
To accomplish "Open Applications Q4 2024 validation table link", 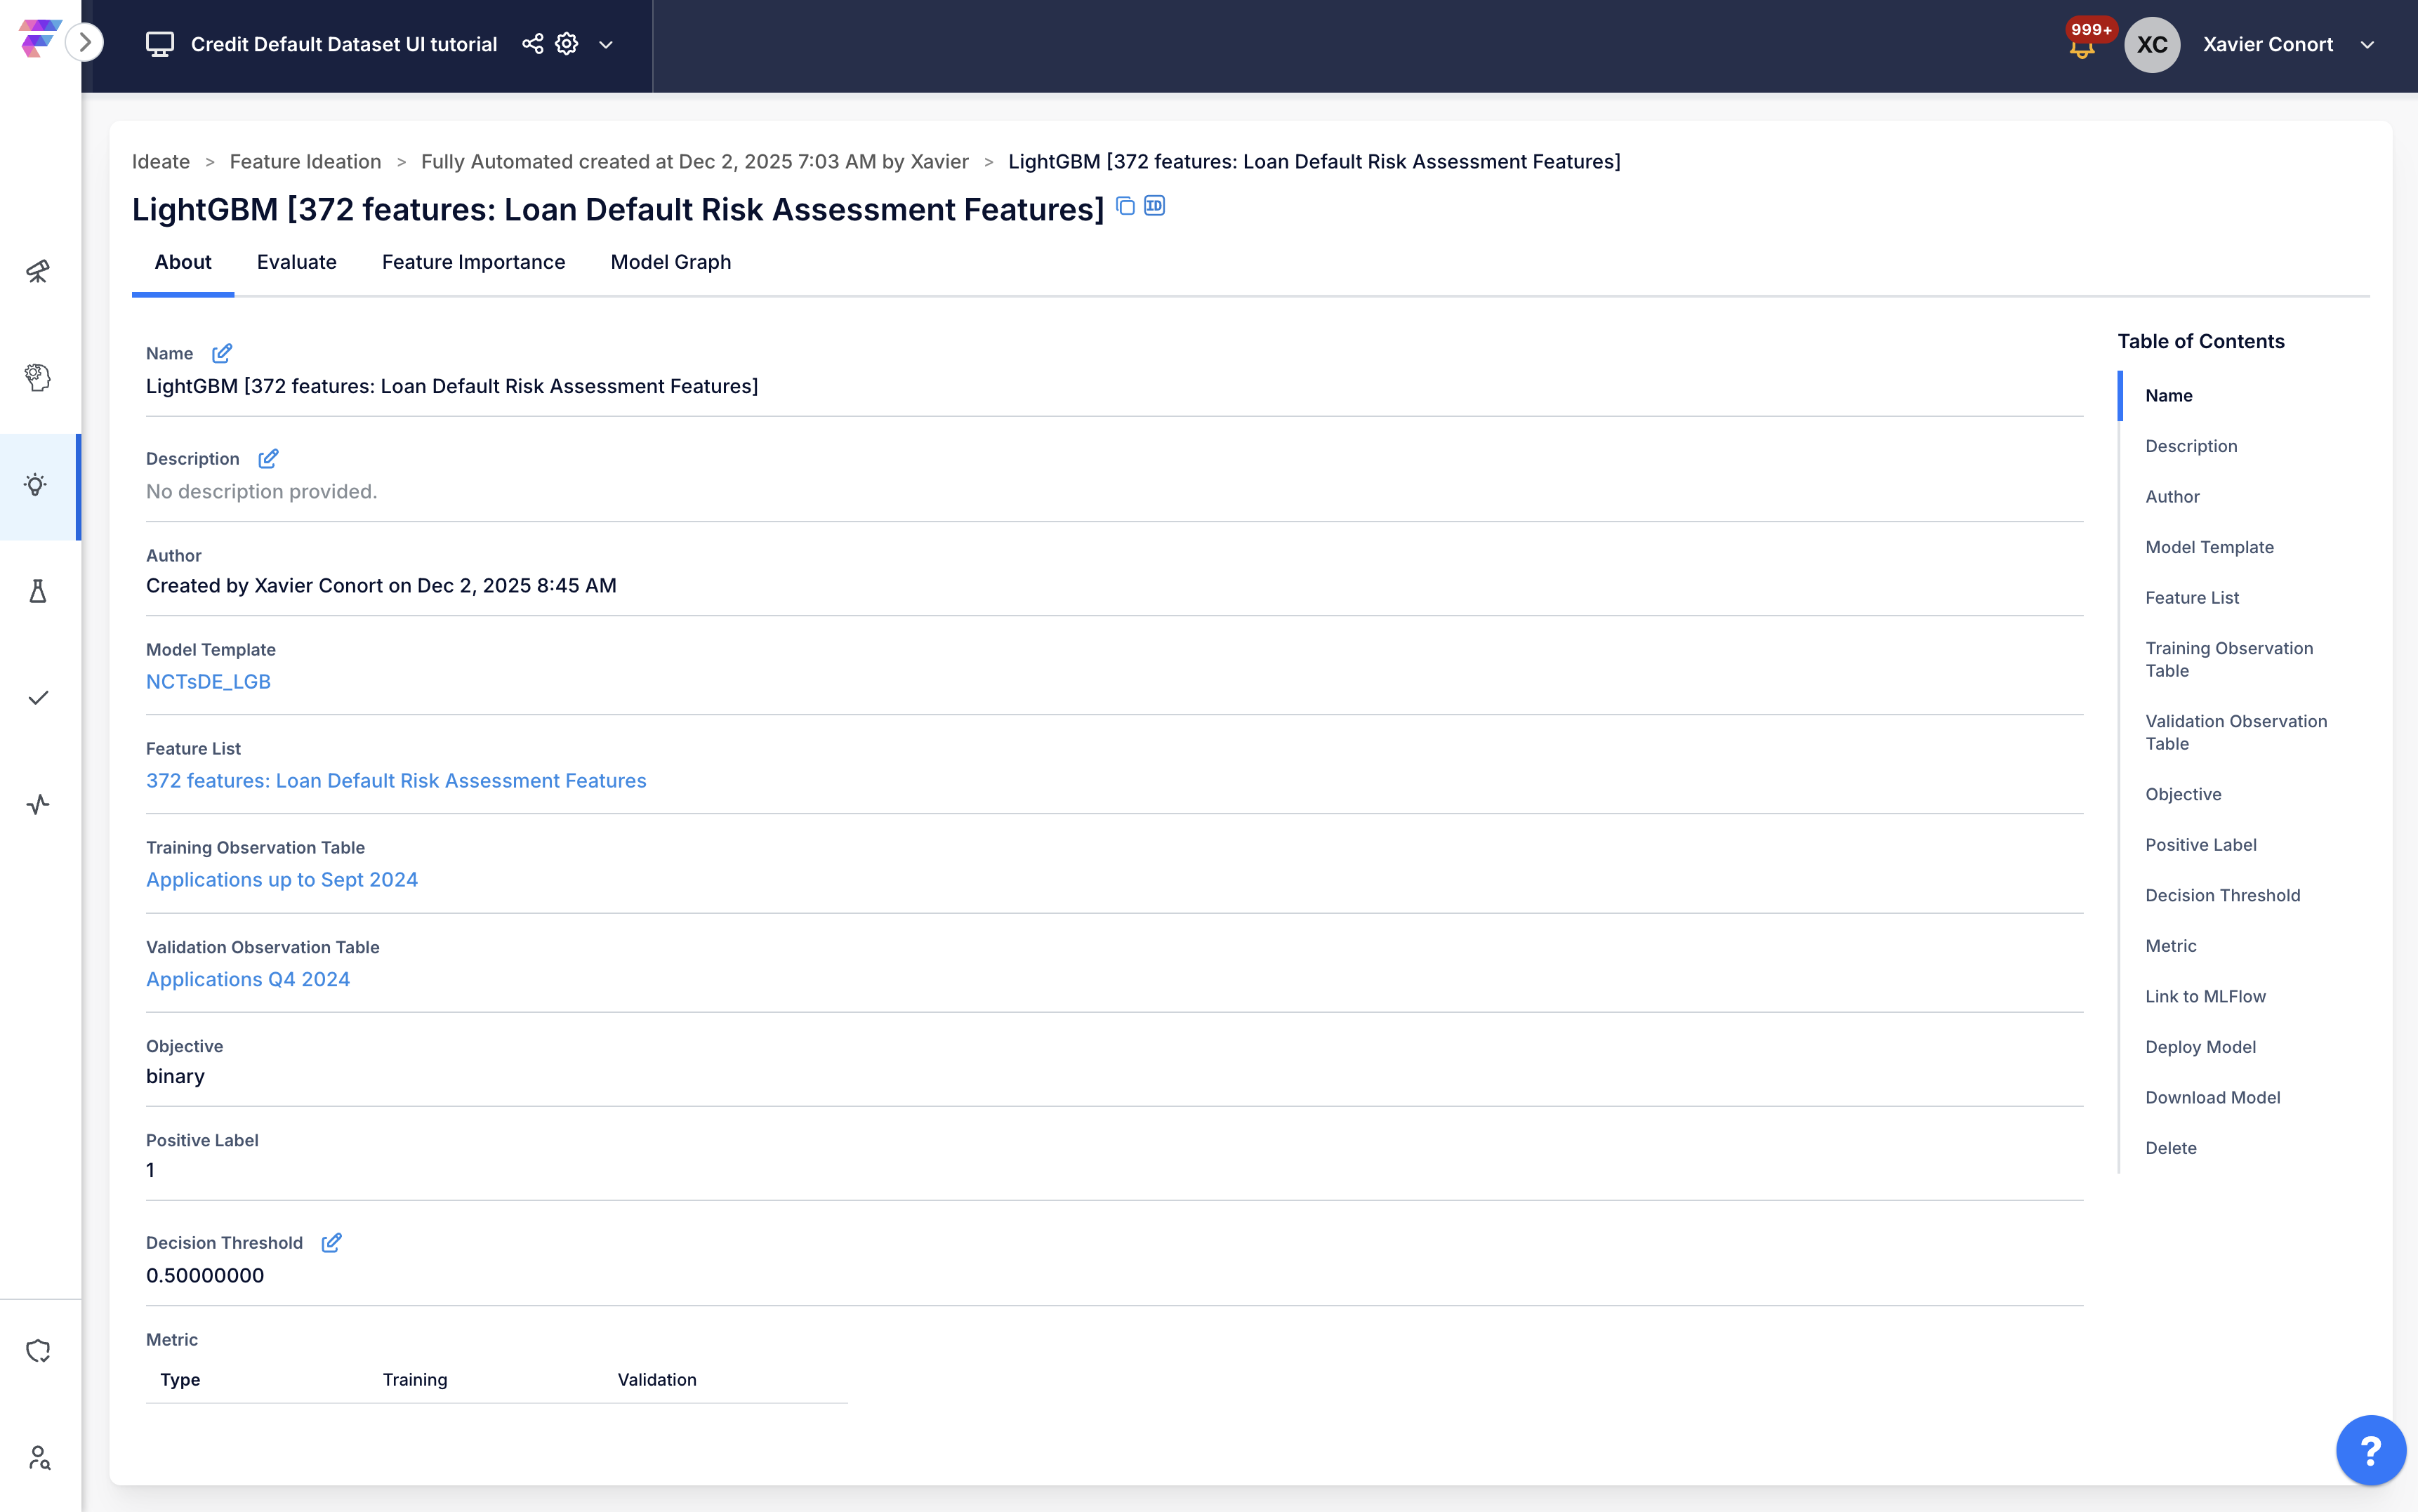I will click(x=248, y=979).
